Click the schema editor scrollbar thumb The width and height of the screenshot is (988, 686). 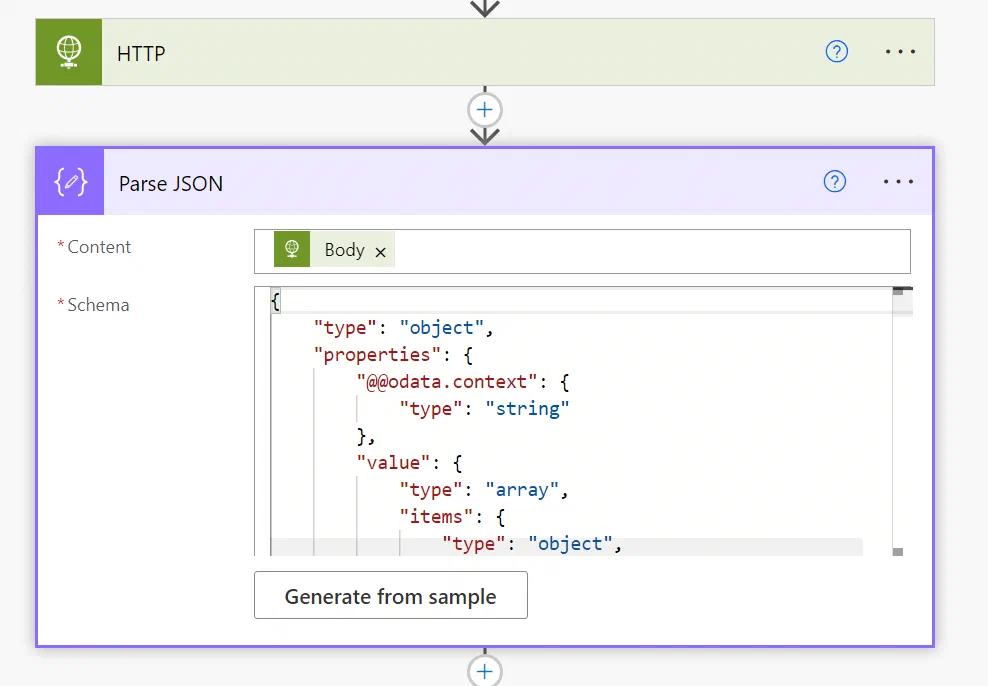(x=898, y=291)
